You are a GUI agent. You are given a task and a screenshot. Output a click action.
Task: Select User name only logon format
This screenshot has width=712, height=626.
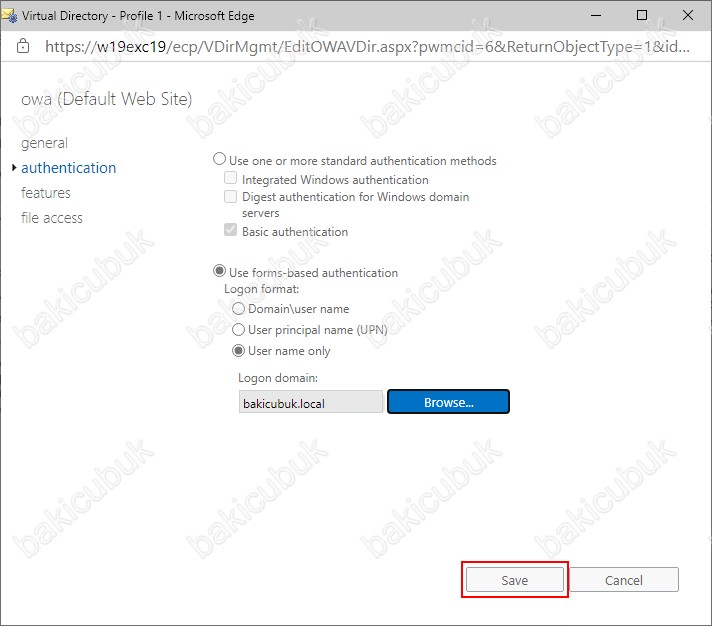tap(238, 350)
